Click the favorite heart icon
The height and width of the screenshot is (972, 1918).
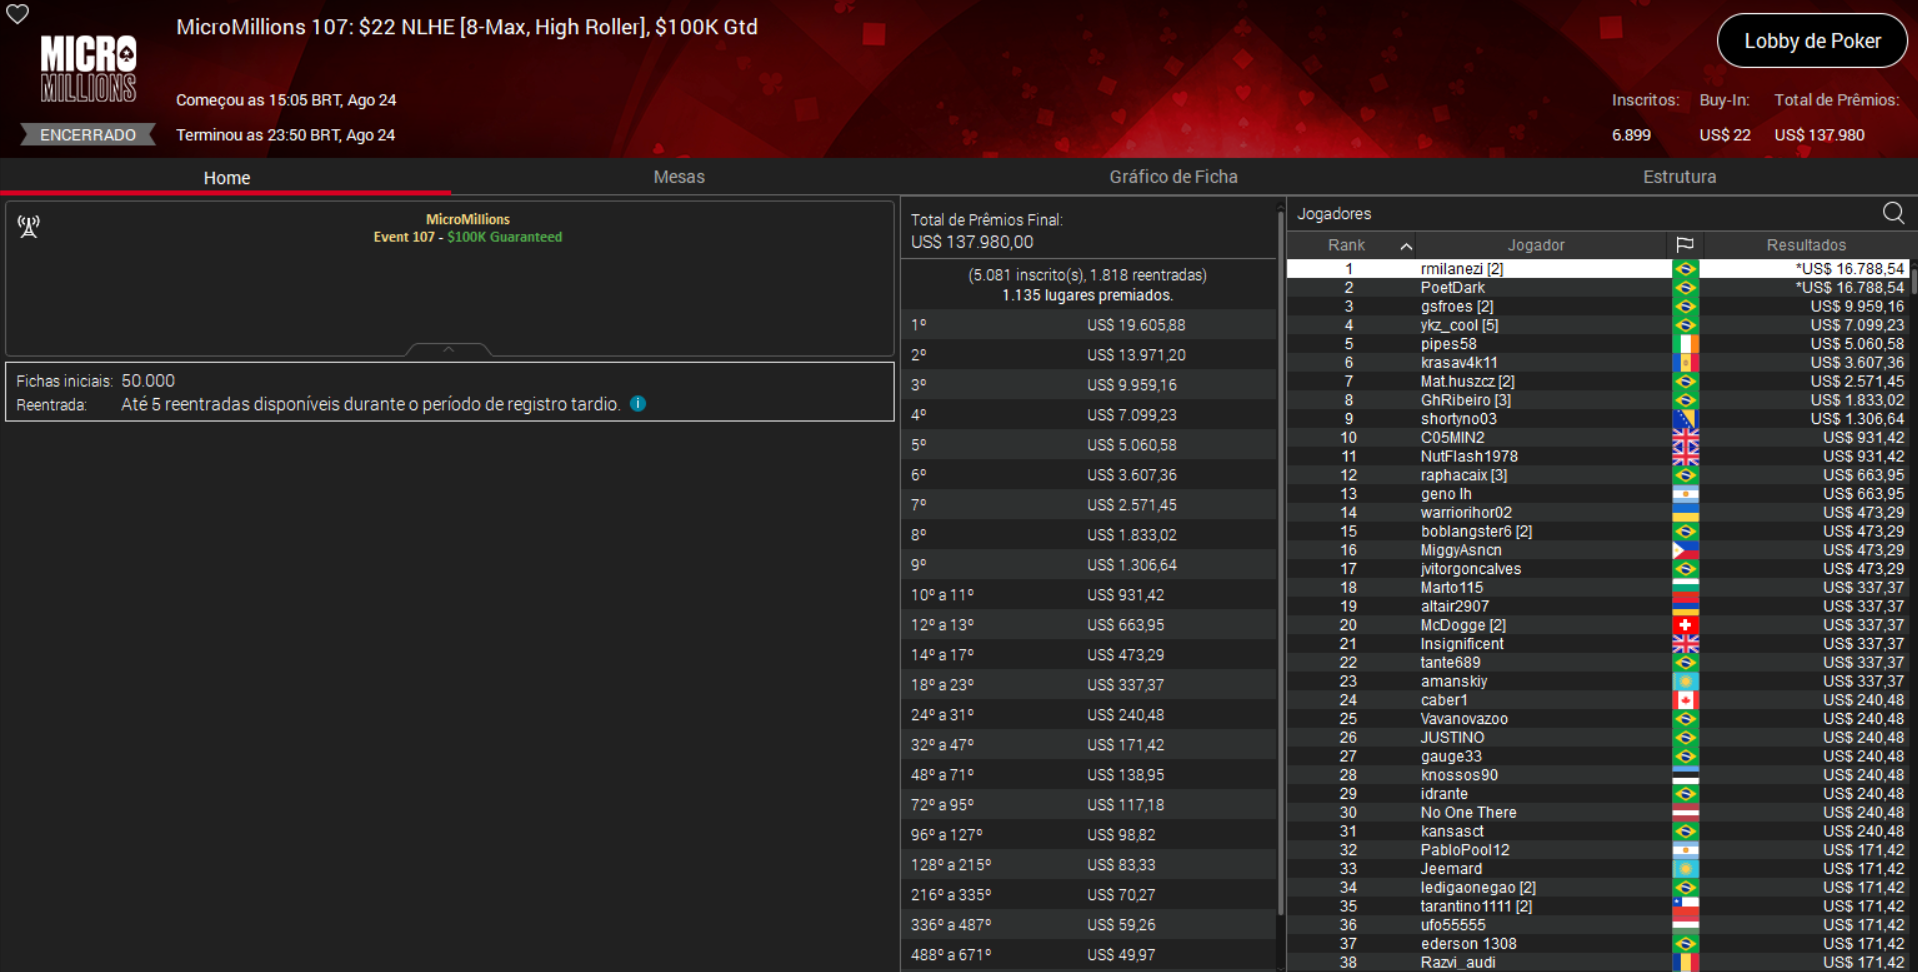[x=18, y=14]
